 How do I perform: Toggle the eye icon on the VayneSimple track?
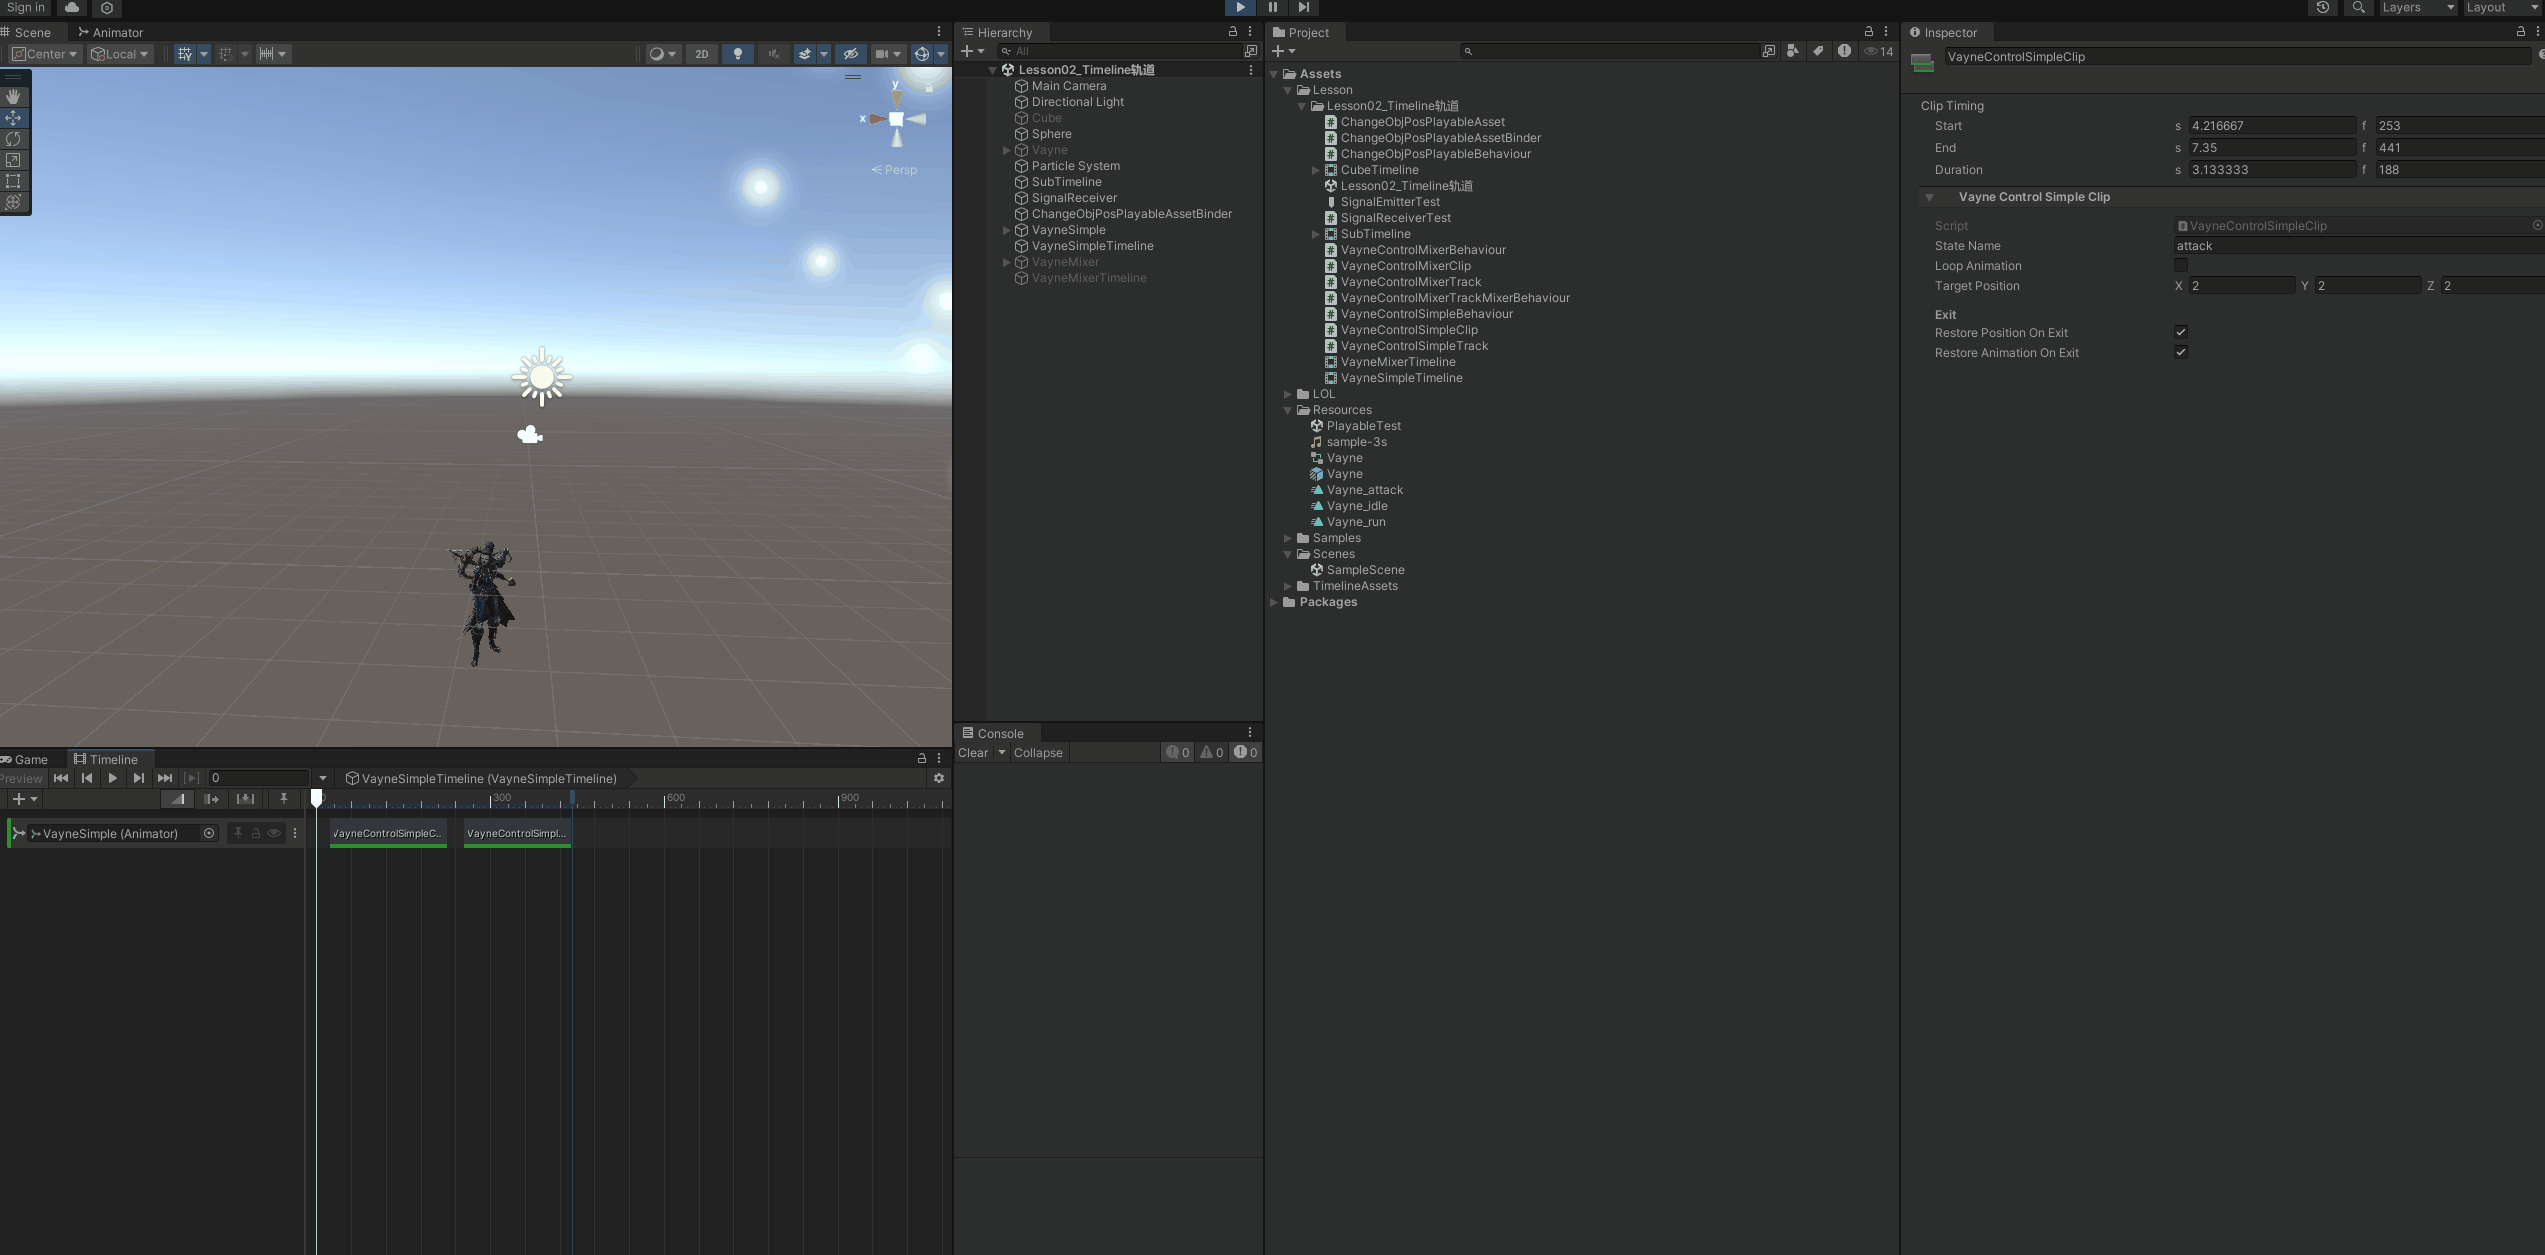coord(273,833)
